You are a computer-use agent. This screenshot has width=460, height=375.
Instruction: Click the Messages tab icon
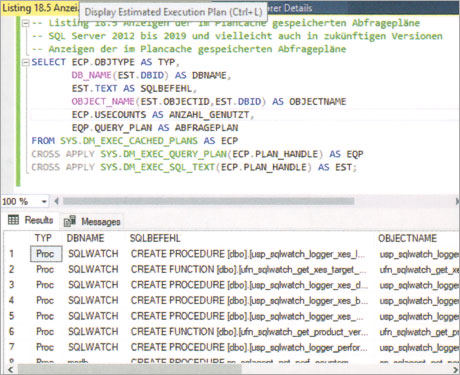click(x=70, y=221)
